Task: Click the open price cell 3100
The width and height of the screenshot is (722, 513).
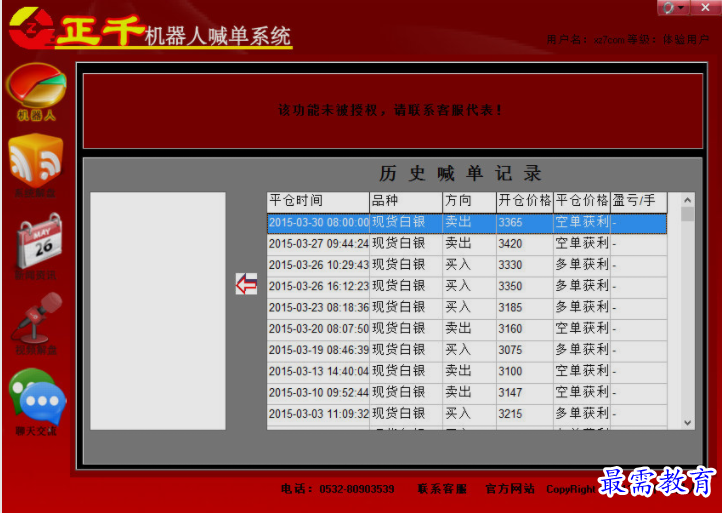Action: (525, 372)
